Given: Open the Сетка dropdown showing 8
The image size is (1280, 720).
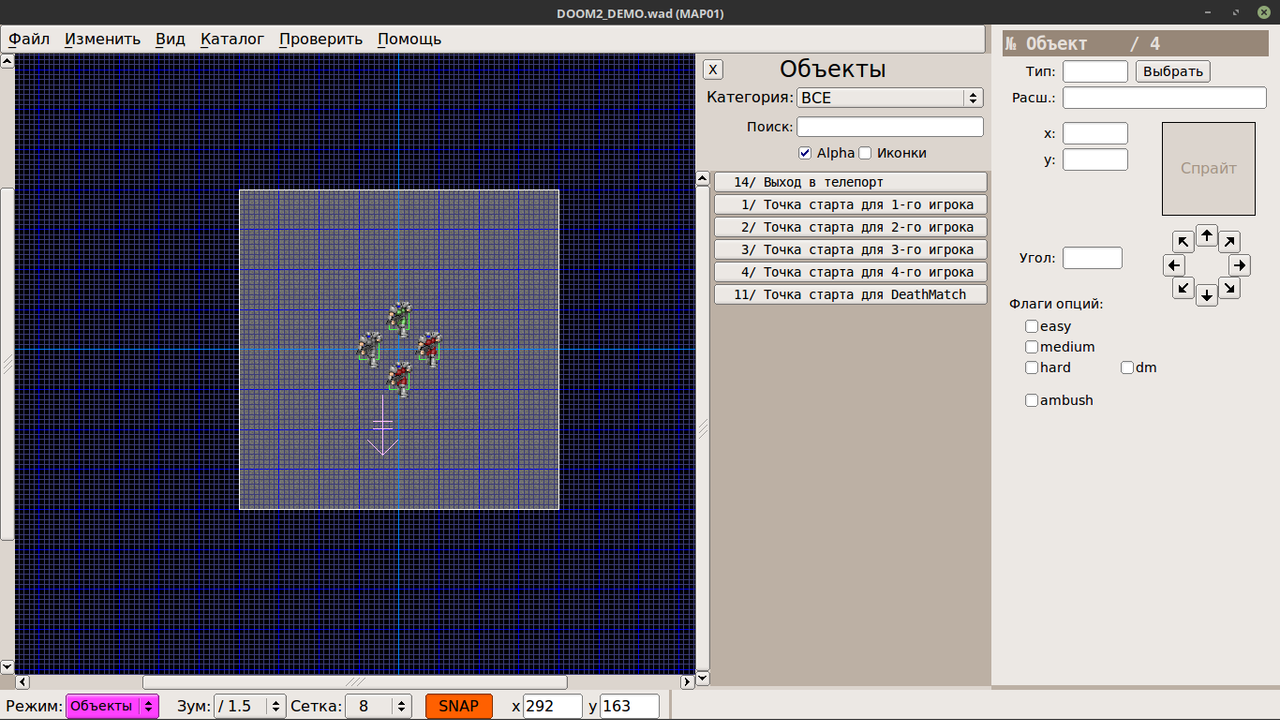Looking at the screenshot, I should point(379,706).
